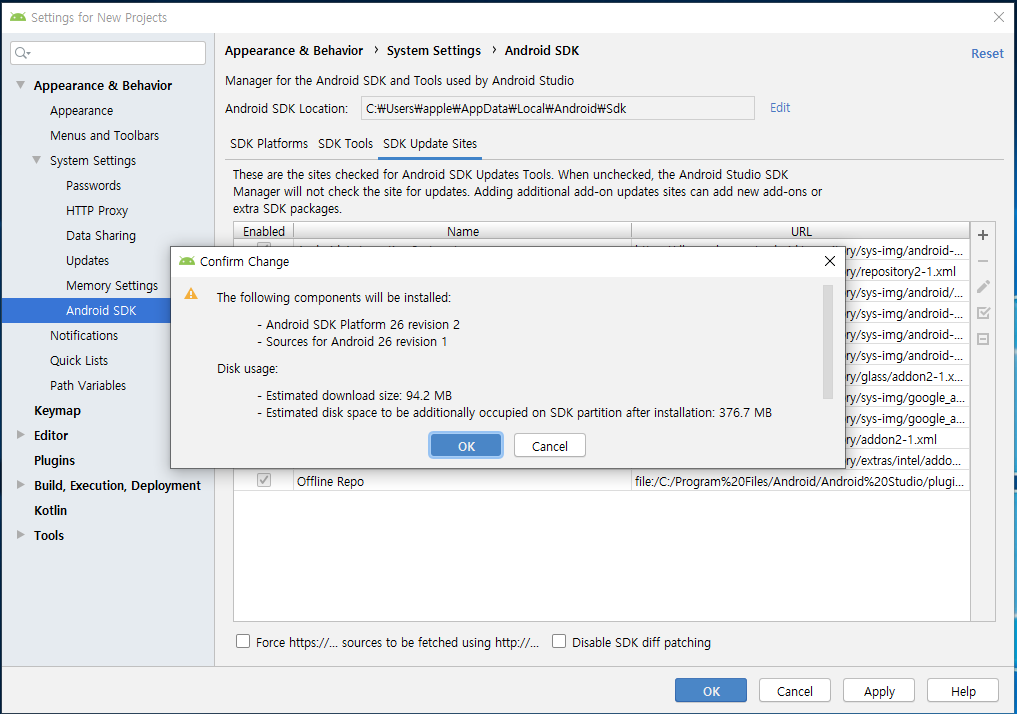Close the Settings for New Projects window
Viewport: 1017px width, 714px height.
(999, 18)
